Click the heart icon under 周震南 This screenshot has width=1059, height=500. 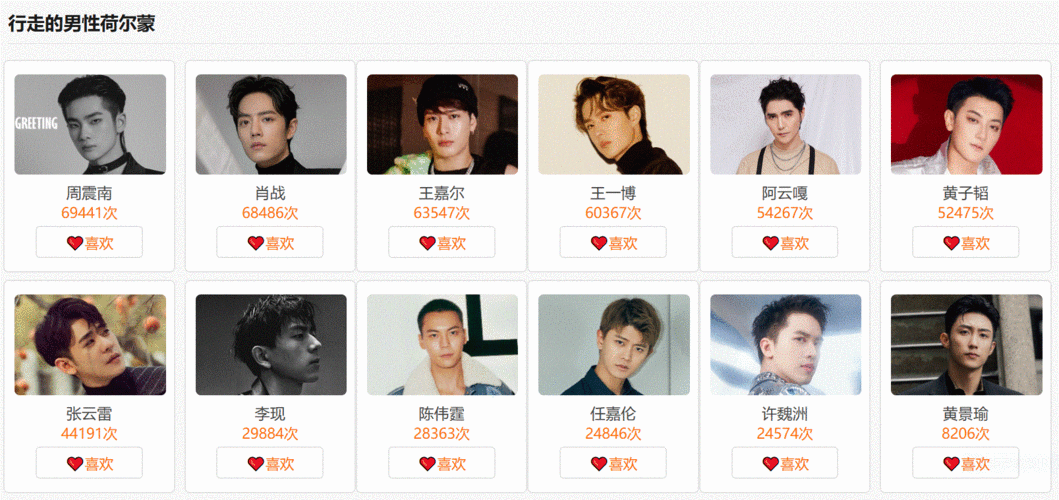tap(75, 243)
